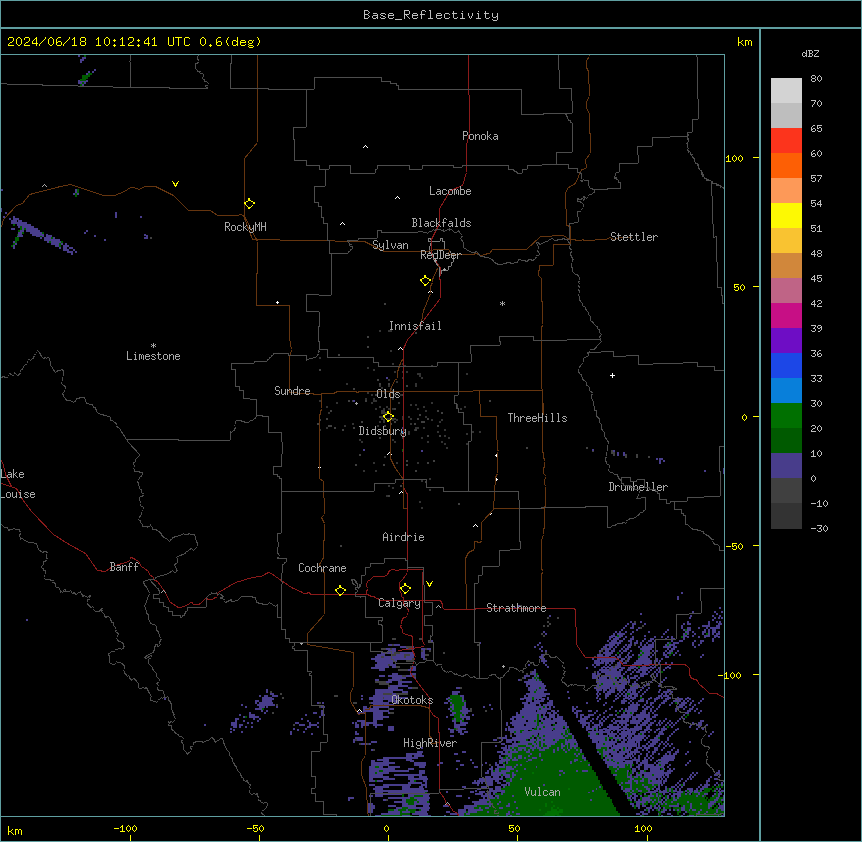Click the Calgary city label
862x842 pixels.
(x=399, y=603)
